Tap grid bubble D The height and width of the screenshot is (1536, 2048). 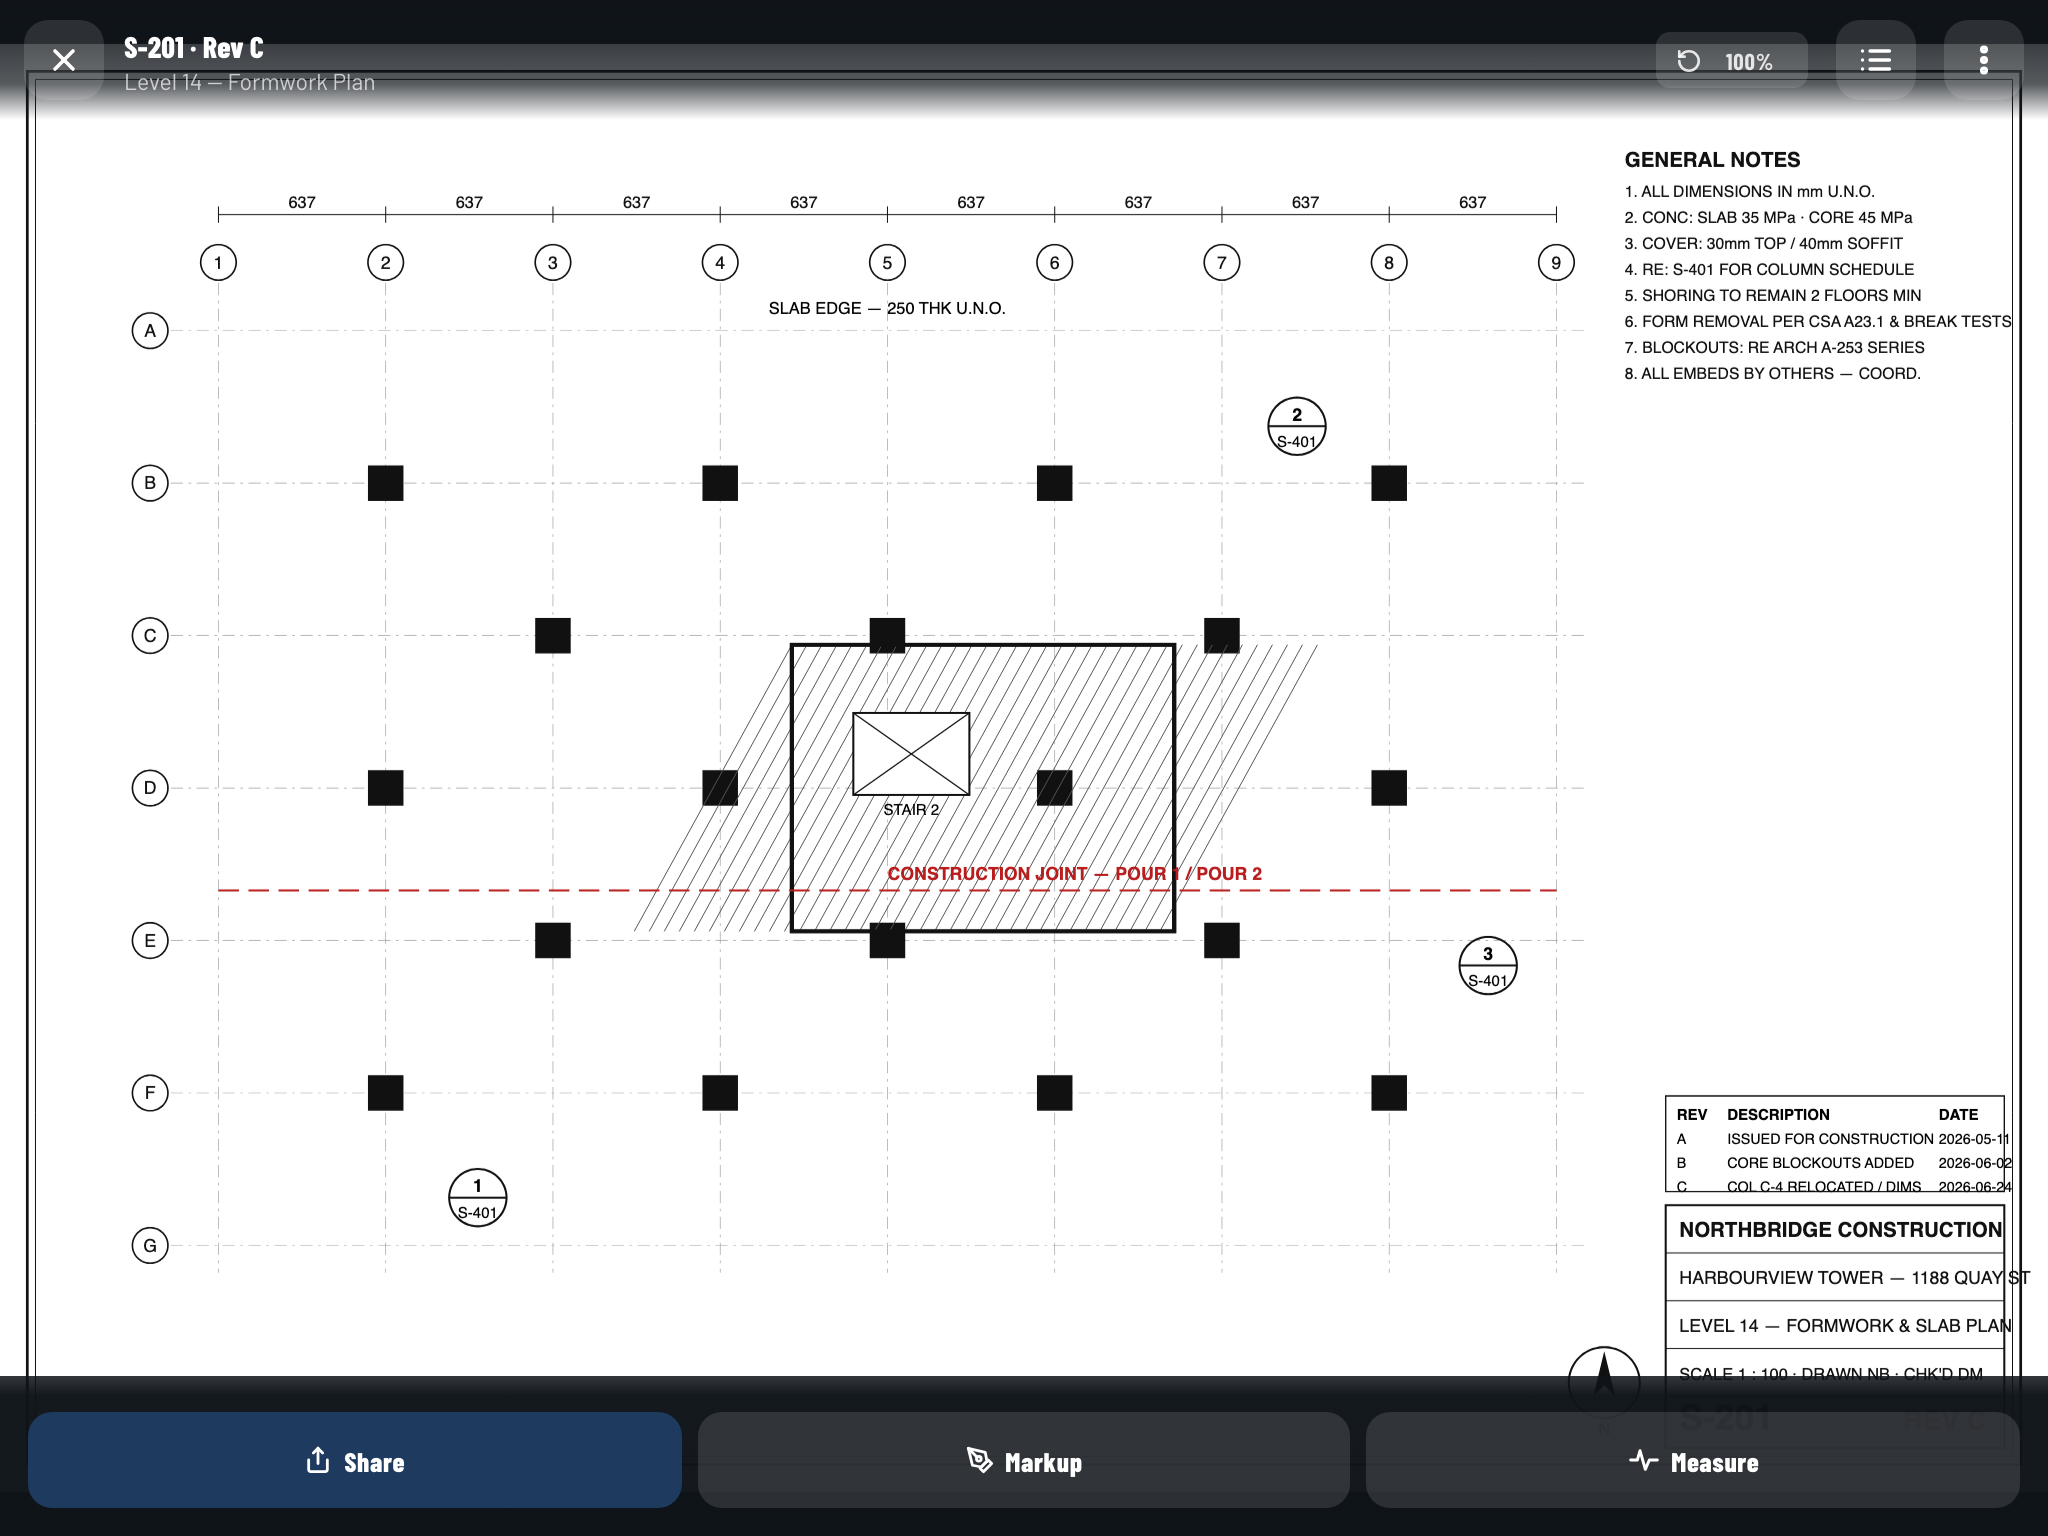tap(150, 788)
